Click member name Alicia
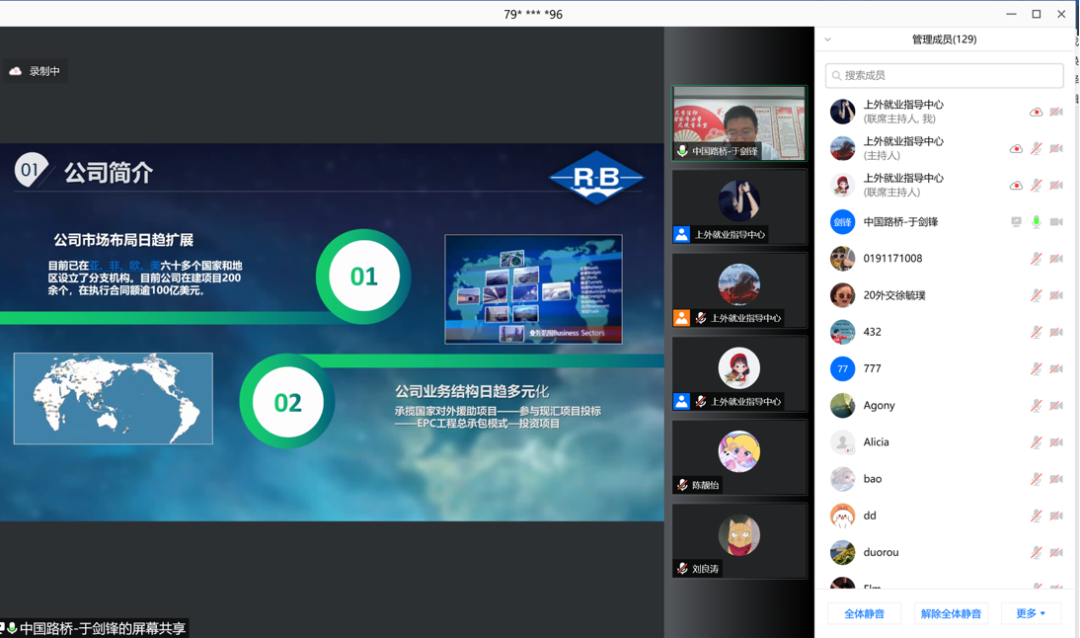Image resolution: width=1080 pixels, height=638 pixels. (x=876, y=442)
